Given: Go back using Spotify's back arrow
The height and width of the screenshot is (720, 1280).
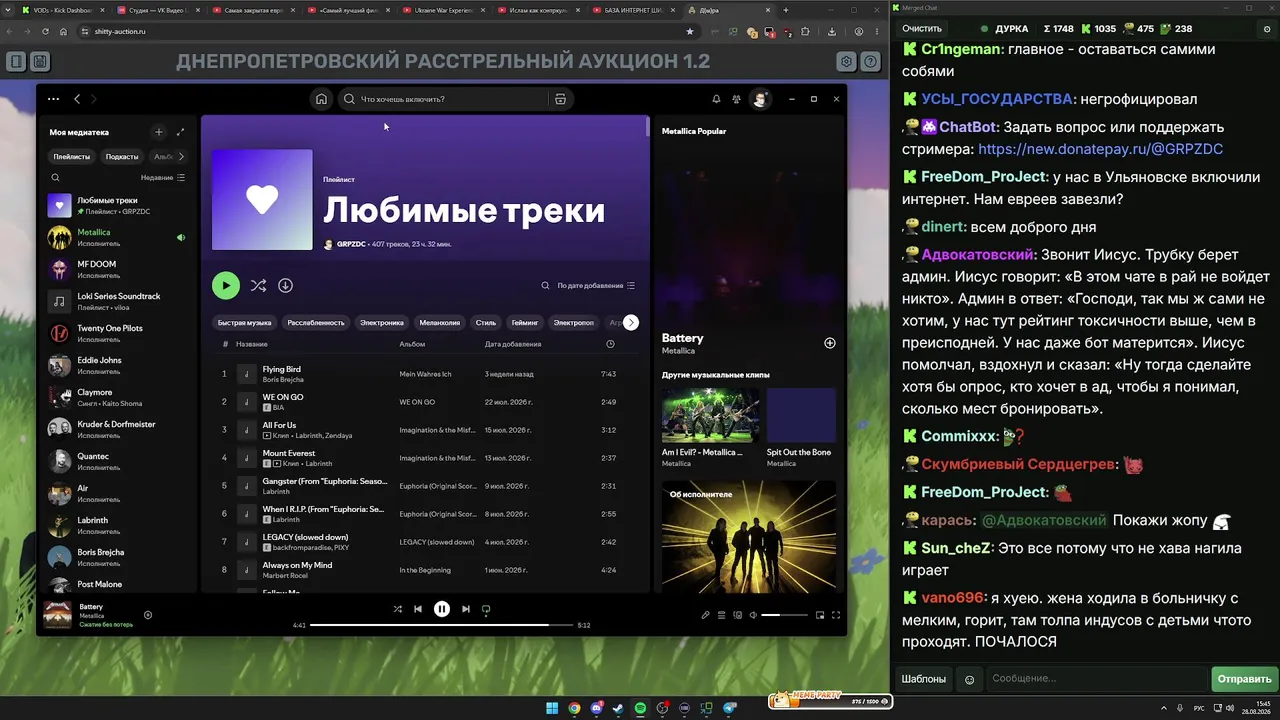Looking at the screenshot, I should click(77, 99).
